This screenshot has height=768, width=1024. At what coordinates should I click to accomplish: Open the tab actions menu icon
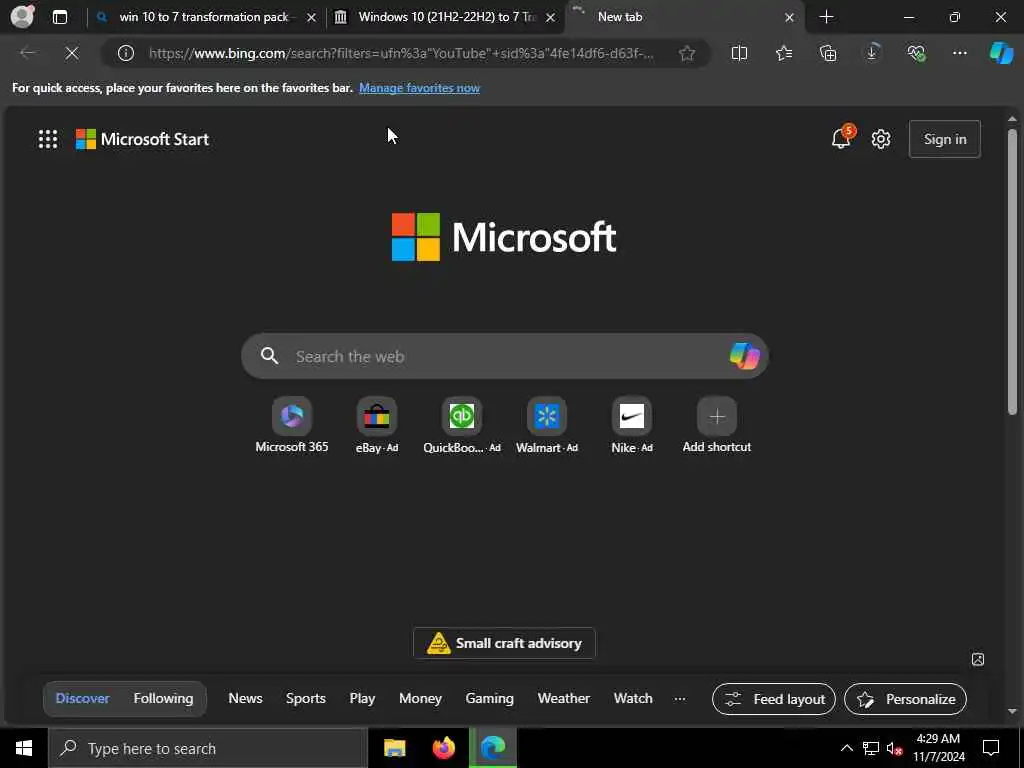click(x=59, y=17)
